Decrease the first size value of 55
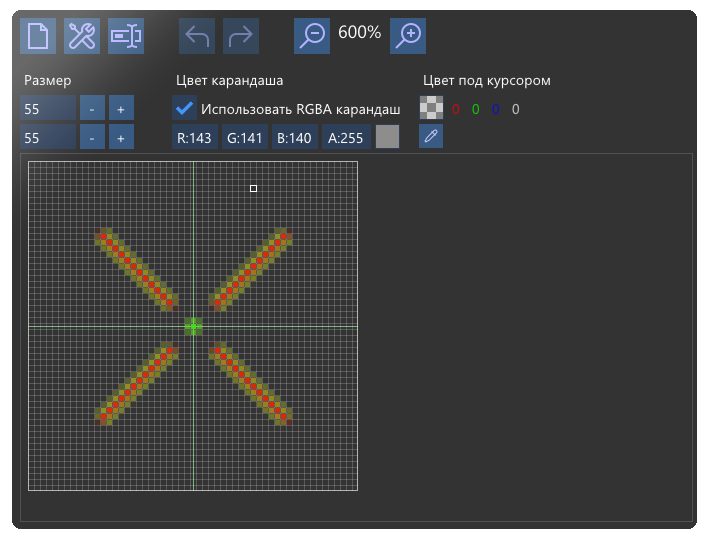 pos(92,108)
